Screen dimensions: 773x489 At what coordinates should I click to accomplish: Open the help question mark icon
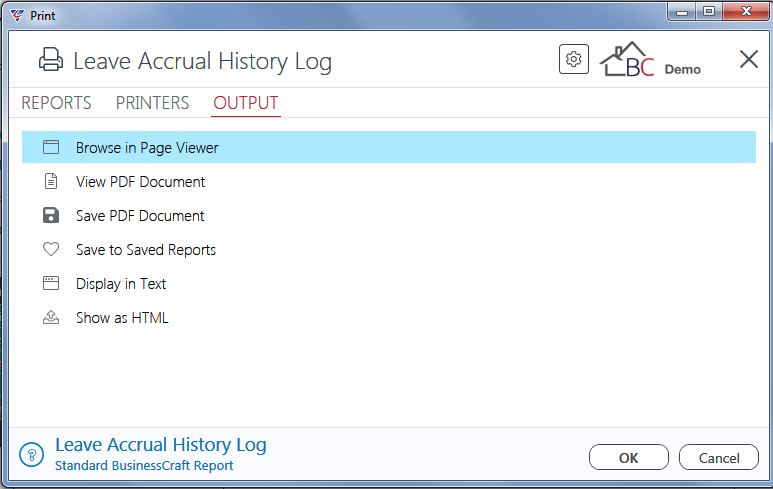32,454
